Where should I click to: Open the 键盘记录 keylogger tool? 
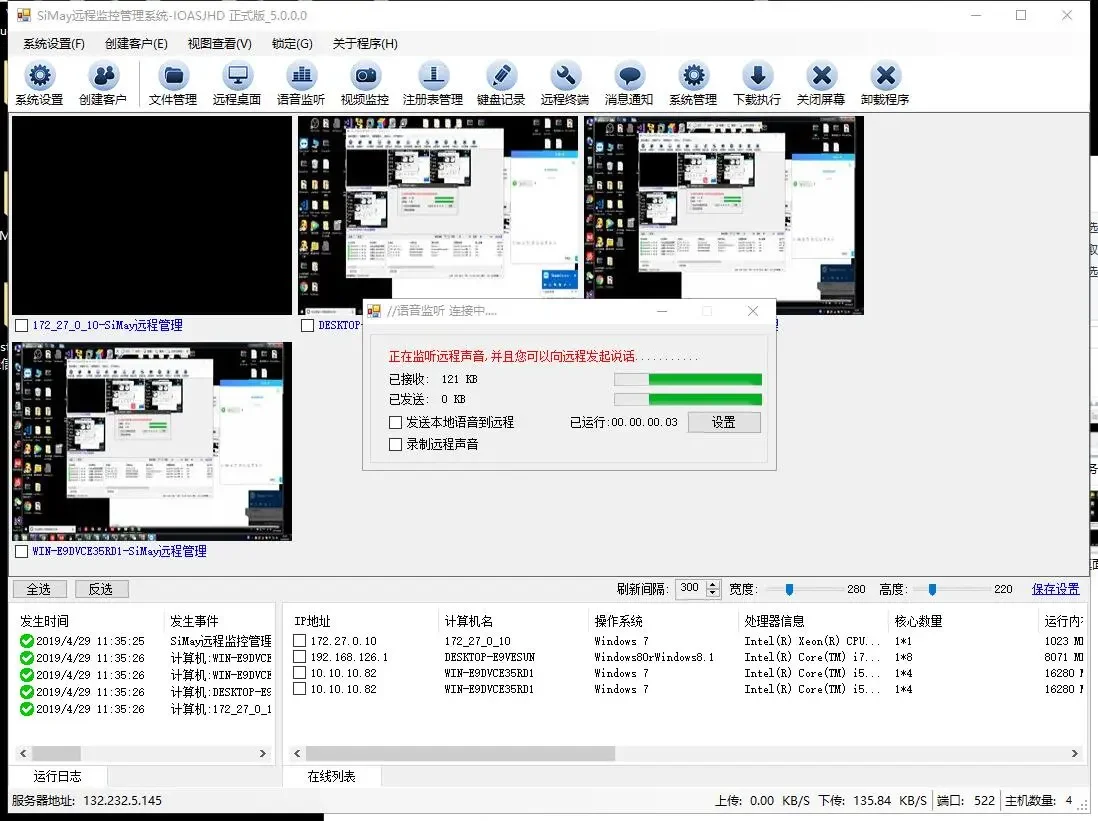(x=500, y=82)
